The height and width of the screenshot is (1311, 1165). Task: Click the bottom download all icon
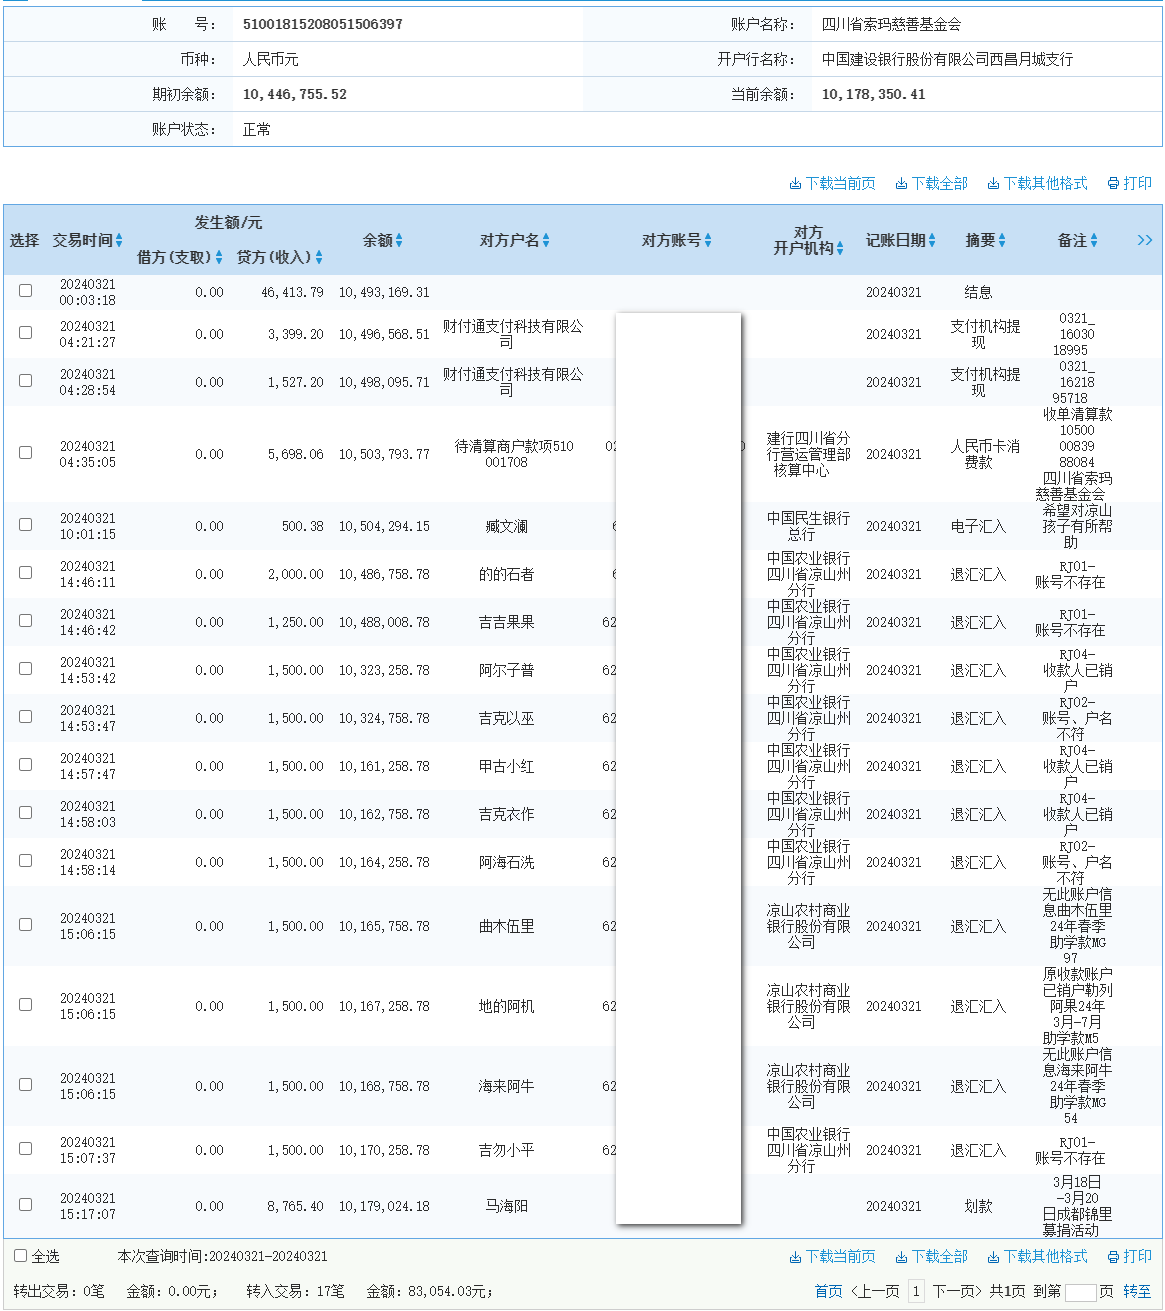pos(901,1257)
